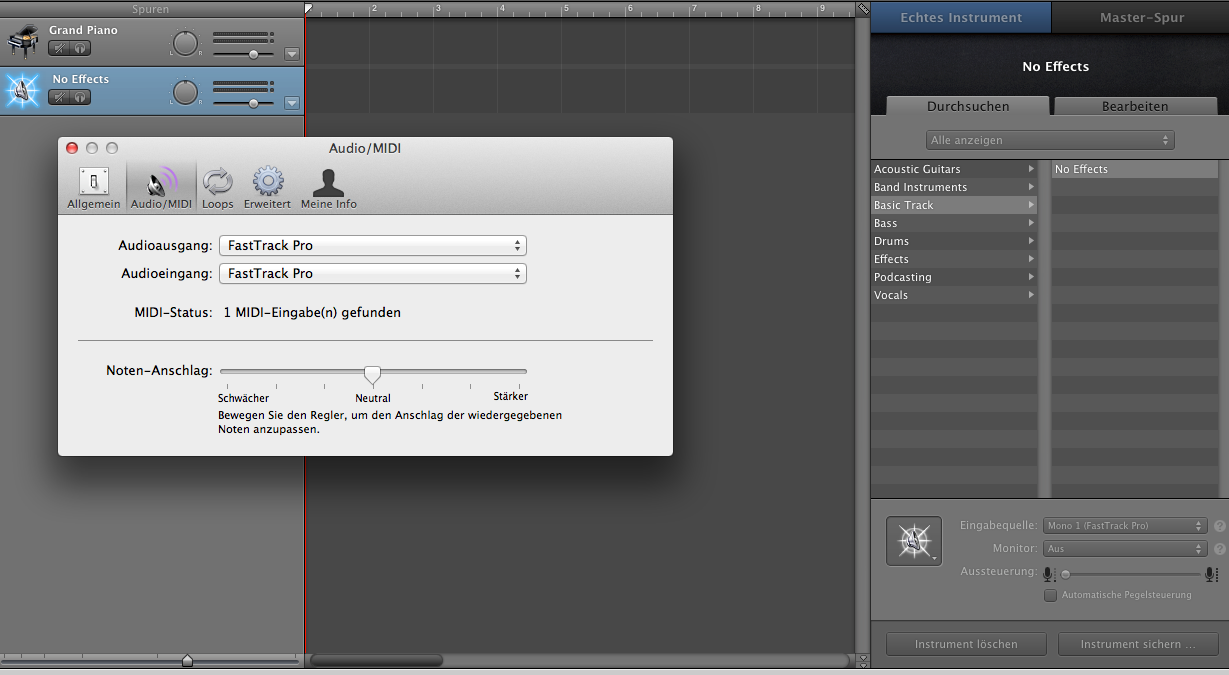Image resolution: width=1229 pixels, height=675 pixels.
Task: Click the Grand Piano track icon
Action: tap(22, 43)
